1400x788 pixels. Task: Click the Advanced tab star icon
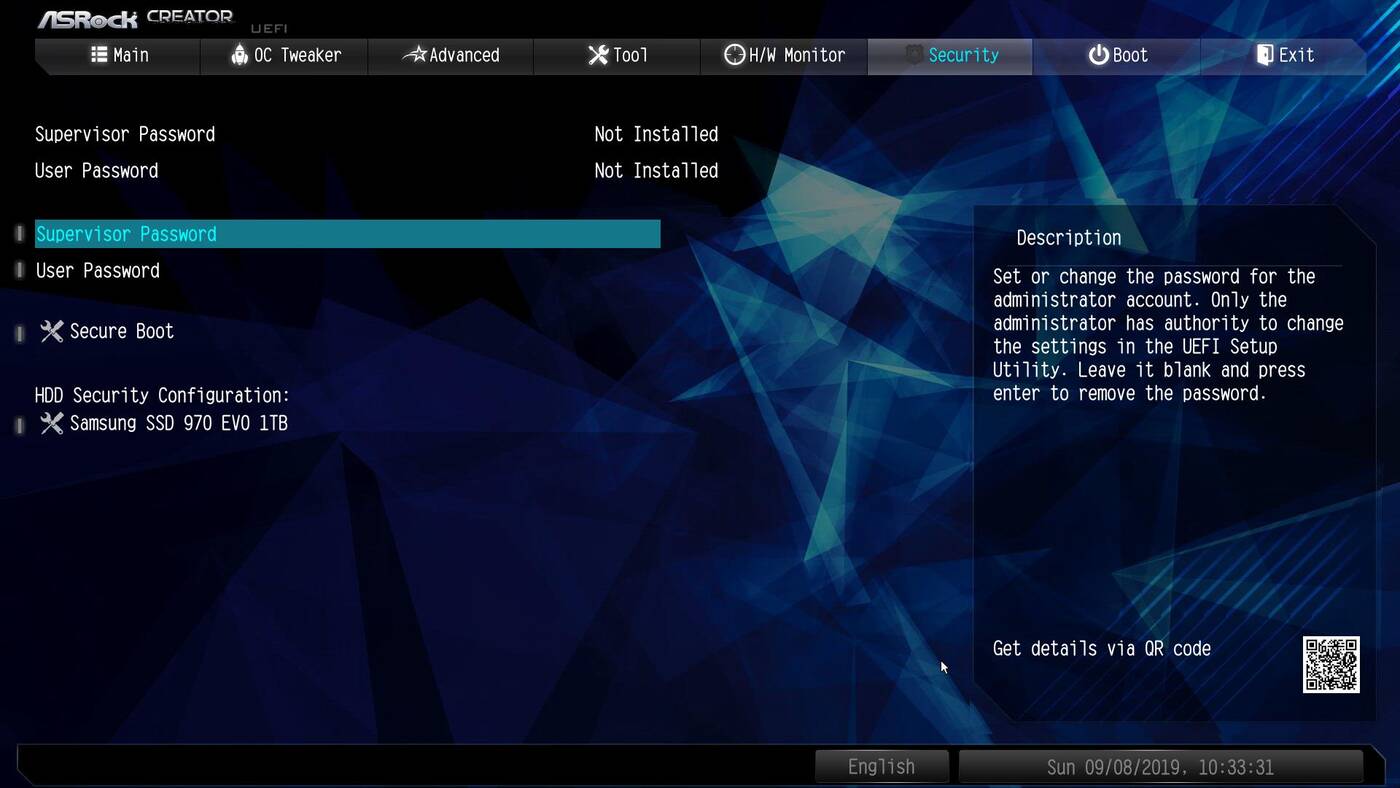tap(414, 55)
